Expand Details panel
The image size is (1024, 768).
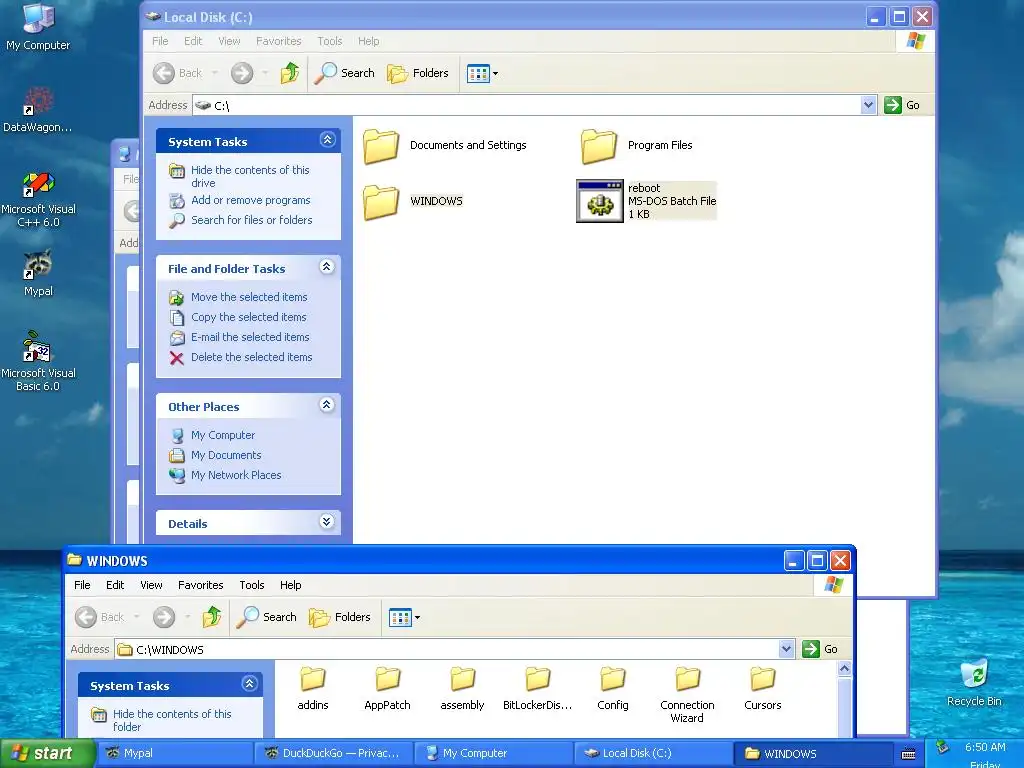tap(327, 521)
